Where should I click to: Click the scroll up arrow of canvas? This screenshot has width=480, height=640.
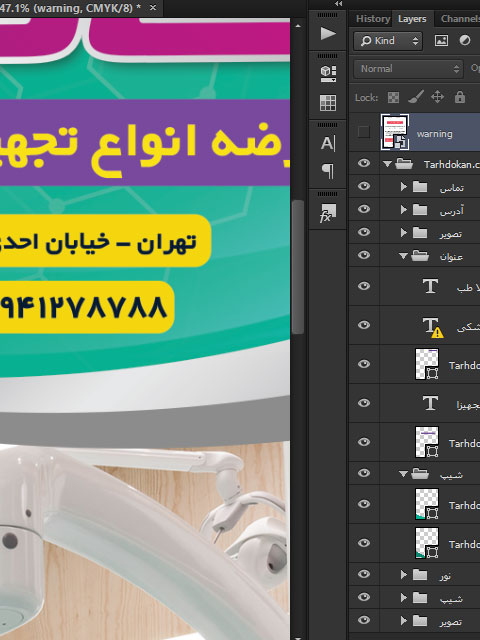298,26
